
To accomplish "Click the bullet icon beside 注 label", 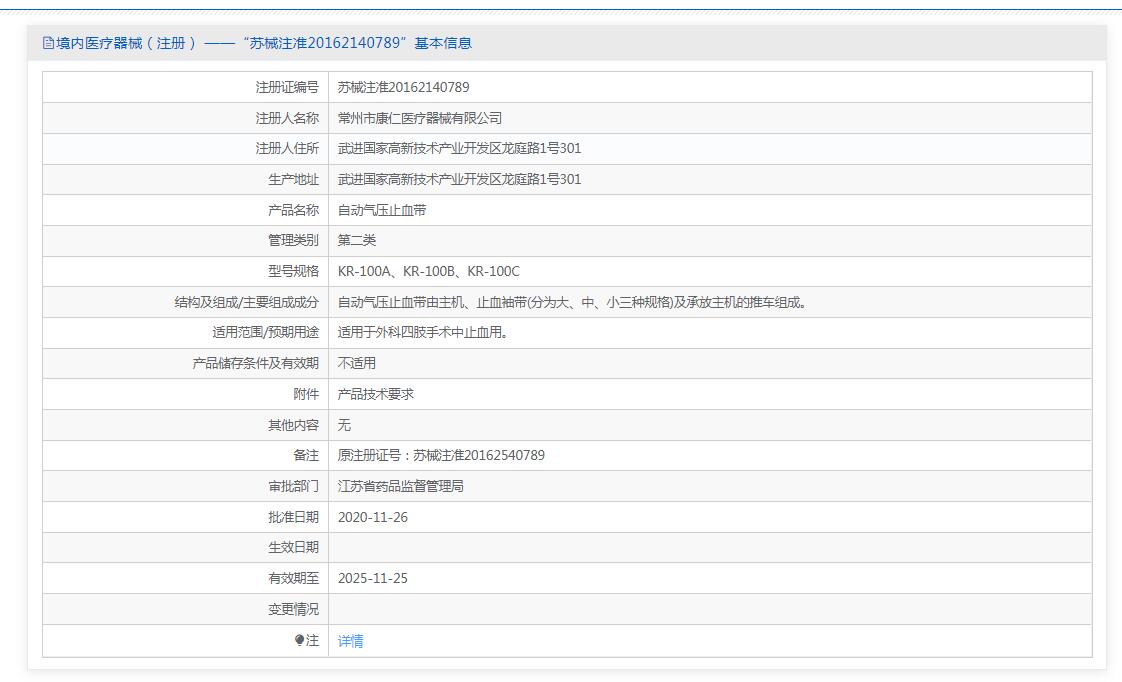I will [299, 640].
